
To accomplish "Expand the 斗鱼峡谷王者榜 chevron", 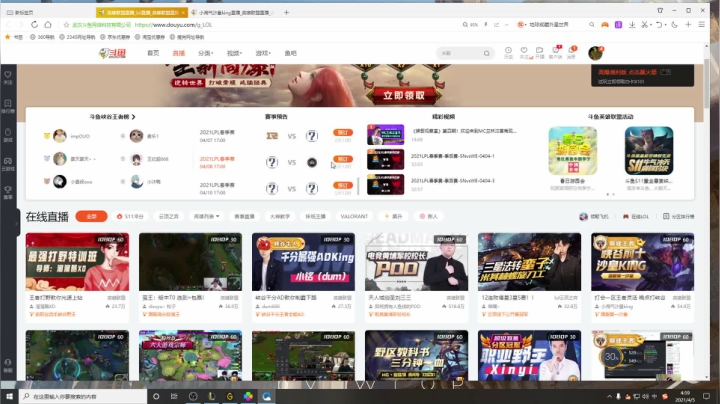I will pyautogui.click(x=134, y=117).
